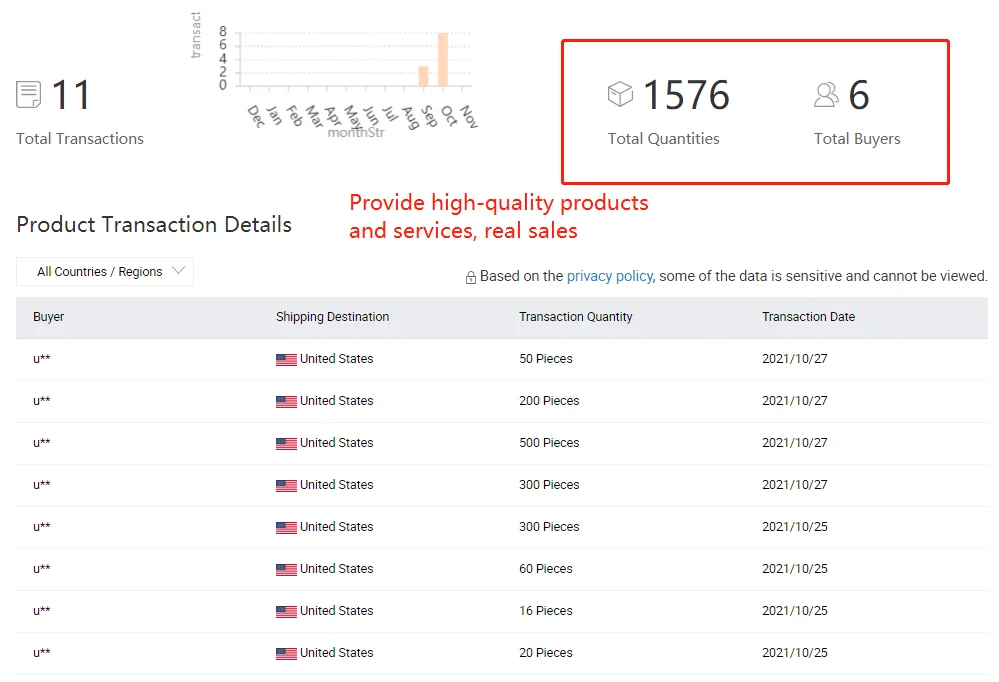Click the Buyer column header
Viewport: 999px width, 682px height.
click(x=48, y=317)
